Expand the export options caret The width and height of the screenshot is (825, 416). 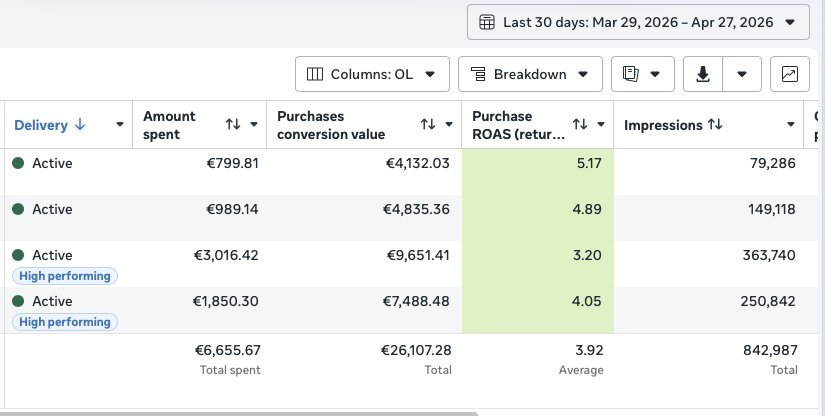(x=742, y=74)
